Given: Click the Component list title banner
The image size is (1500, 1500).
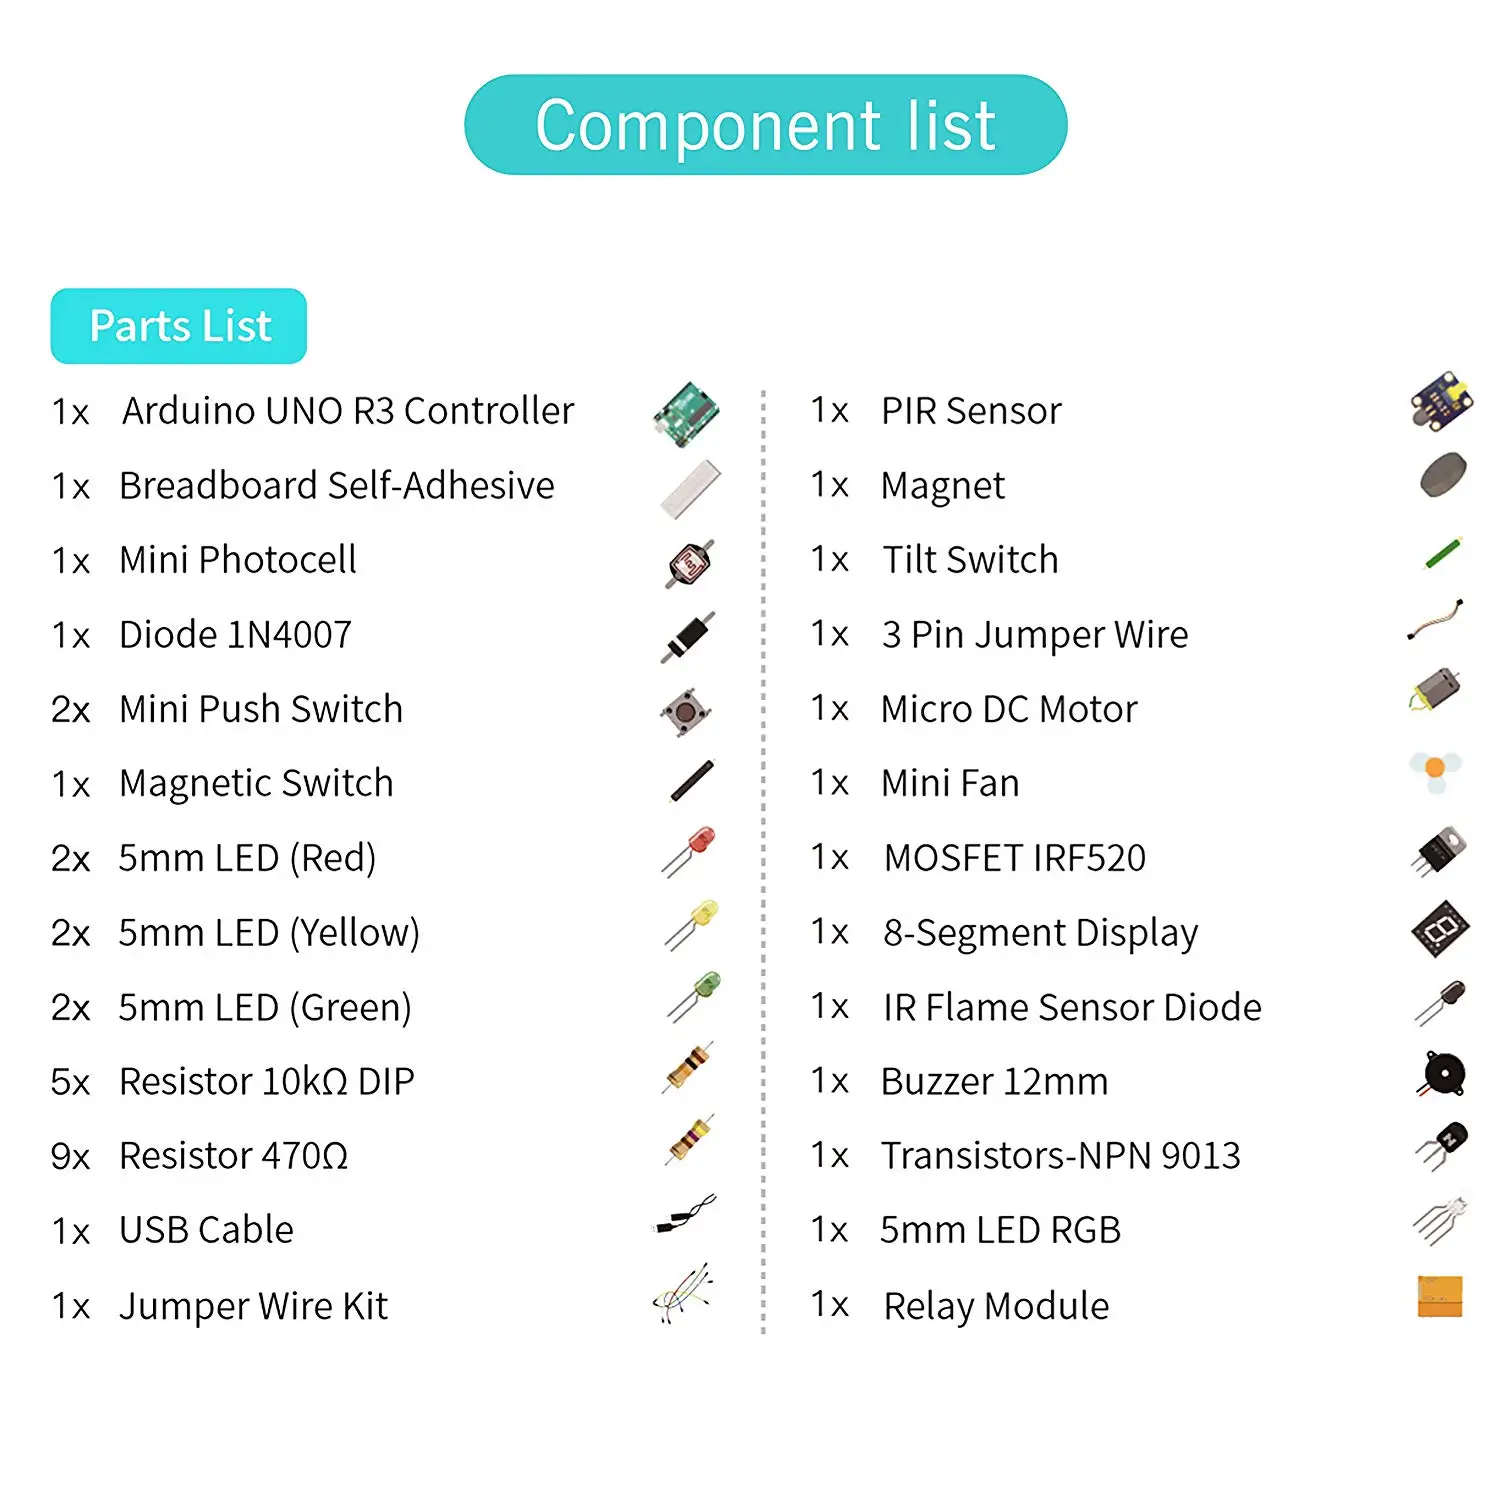Looking at the screenshot, I should tap(766, 125).
